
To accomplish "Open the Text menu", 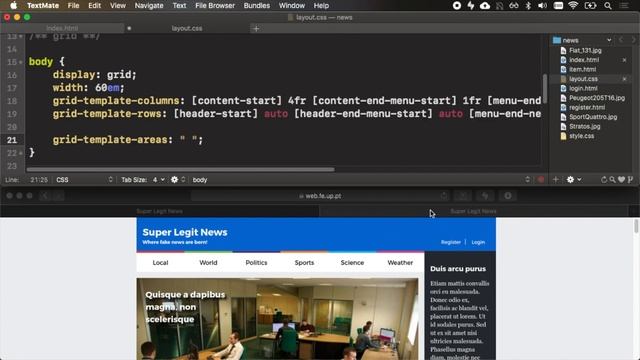I will [x=179, y=6].
